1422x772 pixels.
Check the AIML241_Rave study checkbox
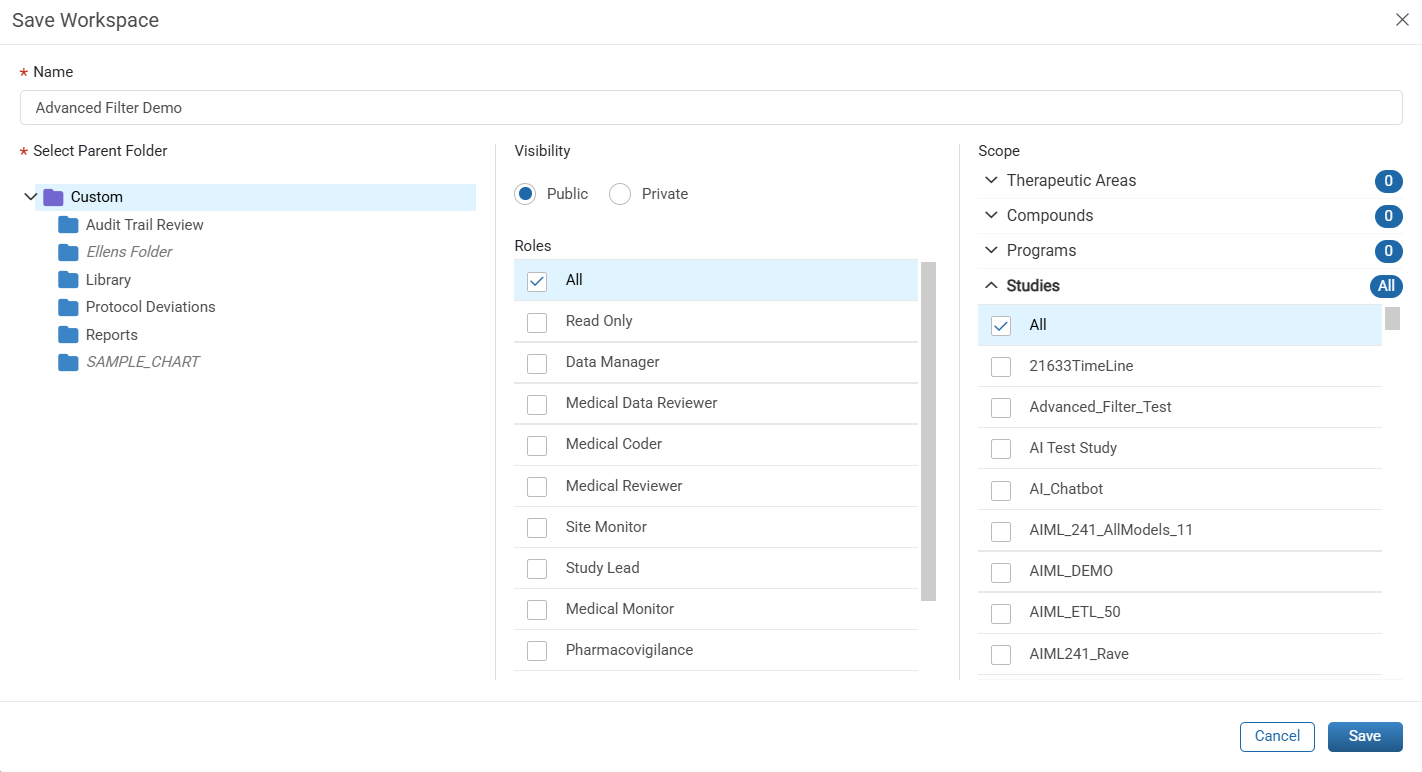[1001, 655]
